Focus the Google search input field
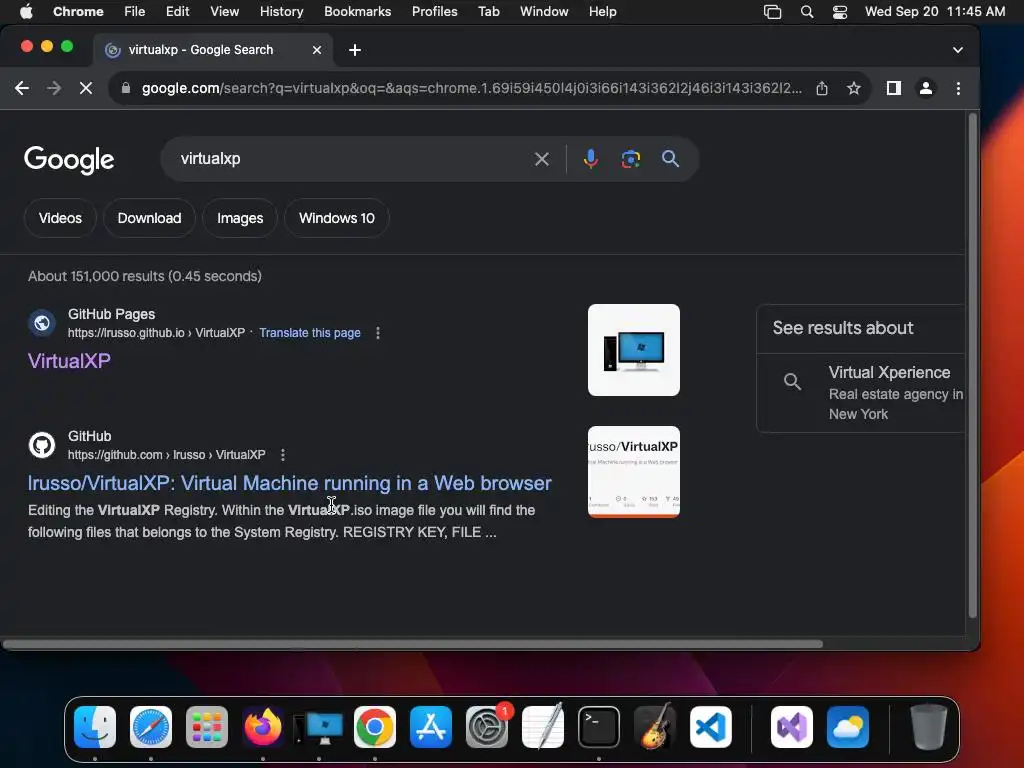 (353, 159)
